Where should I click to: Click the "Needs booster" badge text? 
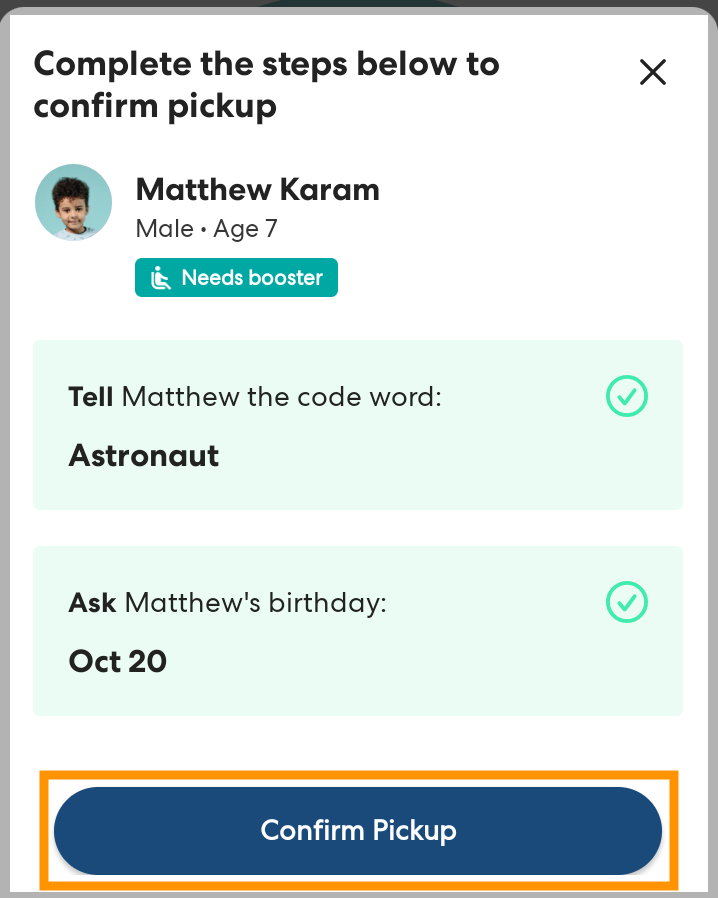tap(251, 278)
